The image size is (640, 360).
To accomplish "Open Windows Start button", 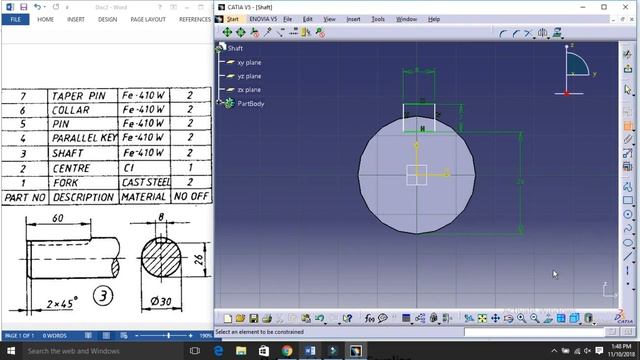I will point(11,351).
